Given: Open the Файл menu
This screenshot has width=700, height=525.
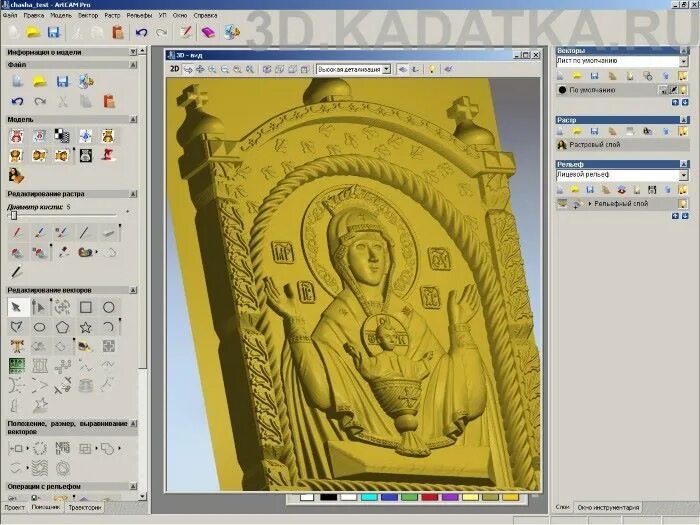Looking at the screenshot, I should tap(10, 15).
